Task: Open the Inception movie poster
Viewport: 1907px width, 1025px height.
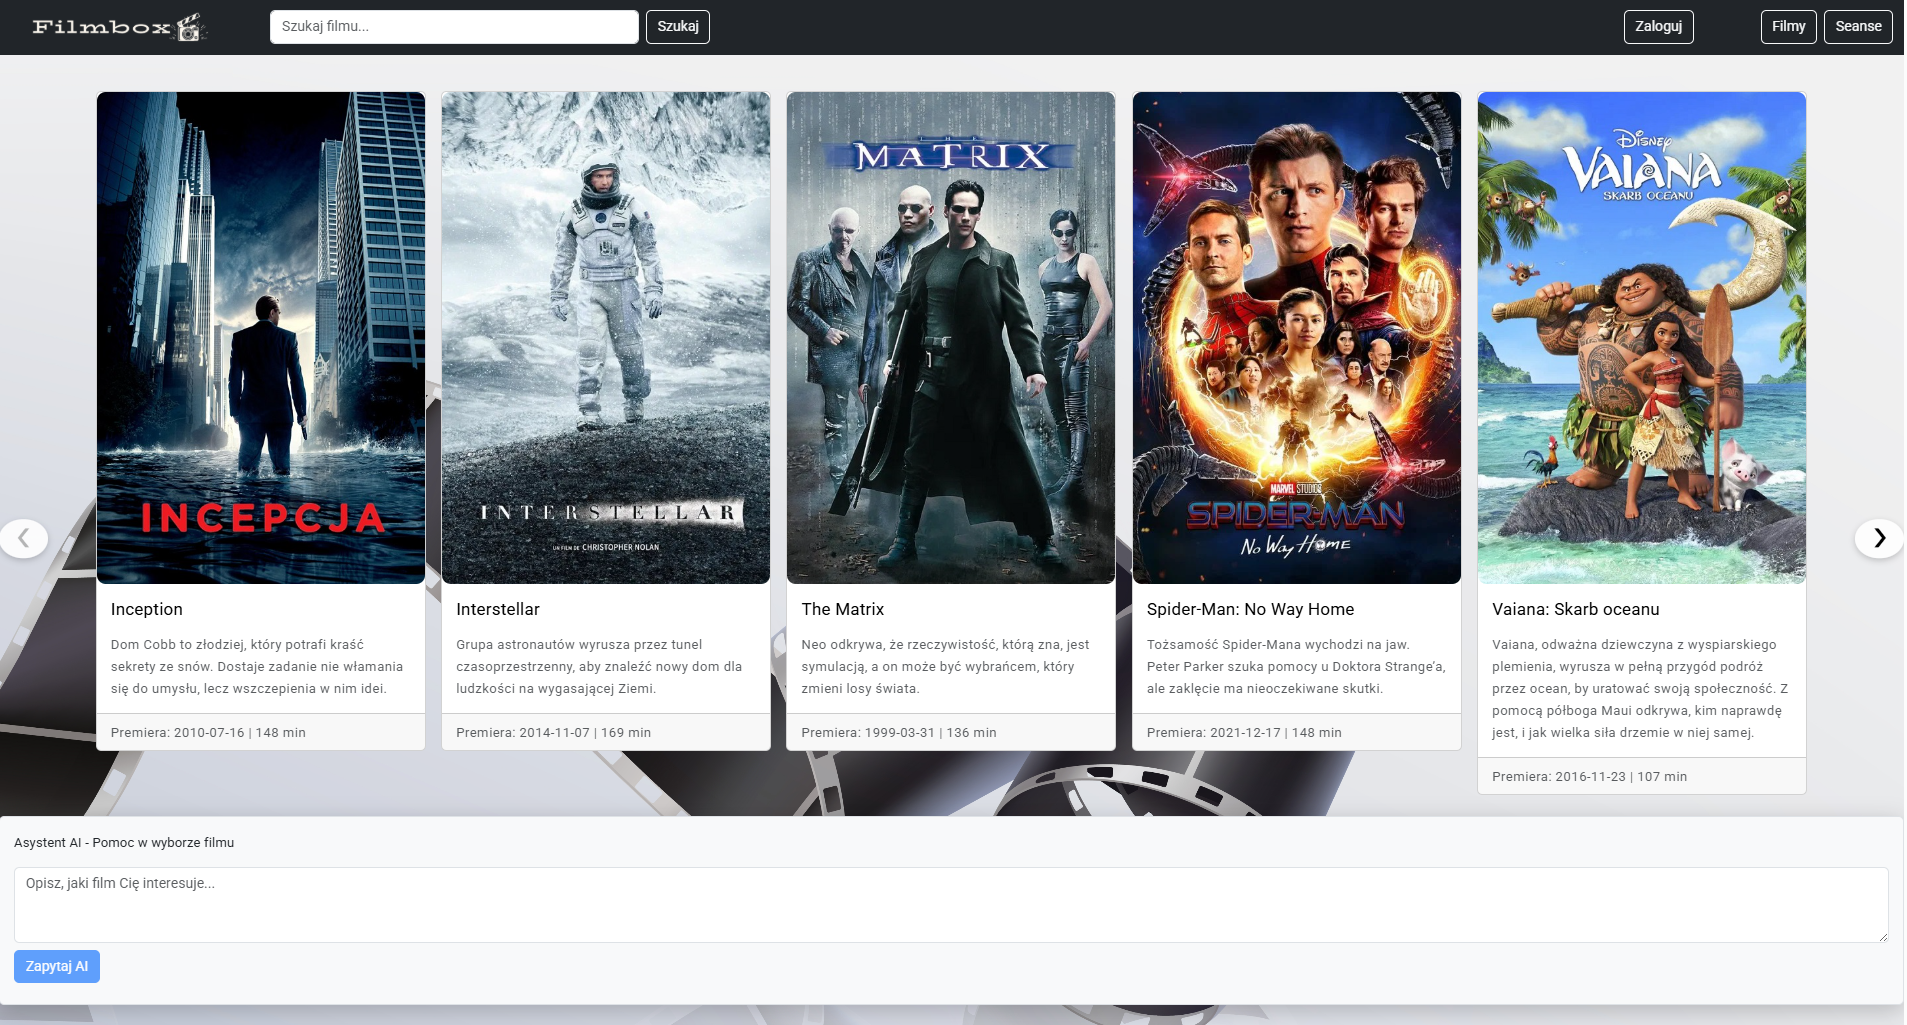Action: (261, 338)
